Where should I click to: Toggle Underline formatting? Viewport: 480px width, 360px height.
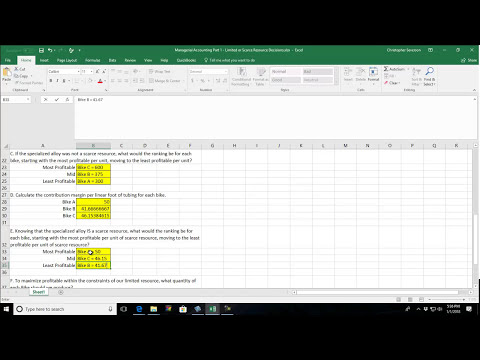tap(64, 81)
